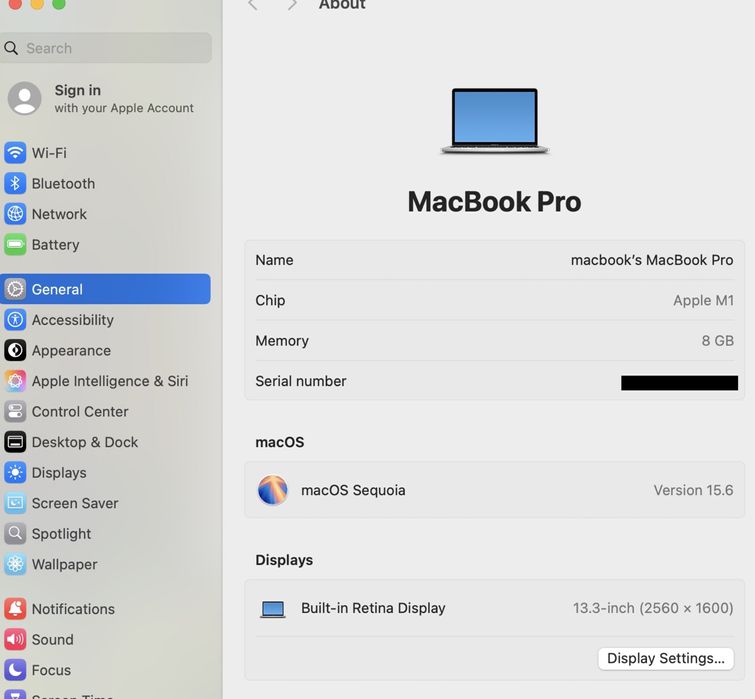Go forward with the right chevron
This screenshot has height=699, width=755.
(292, 5)
